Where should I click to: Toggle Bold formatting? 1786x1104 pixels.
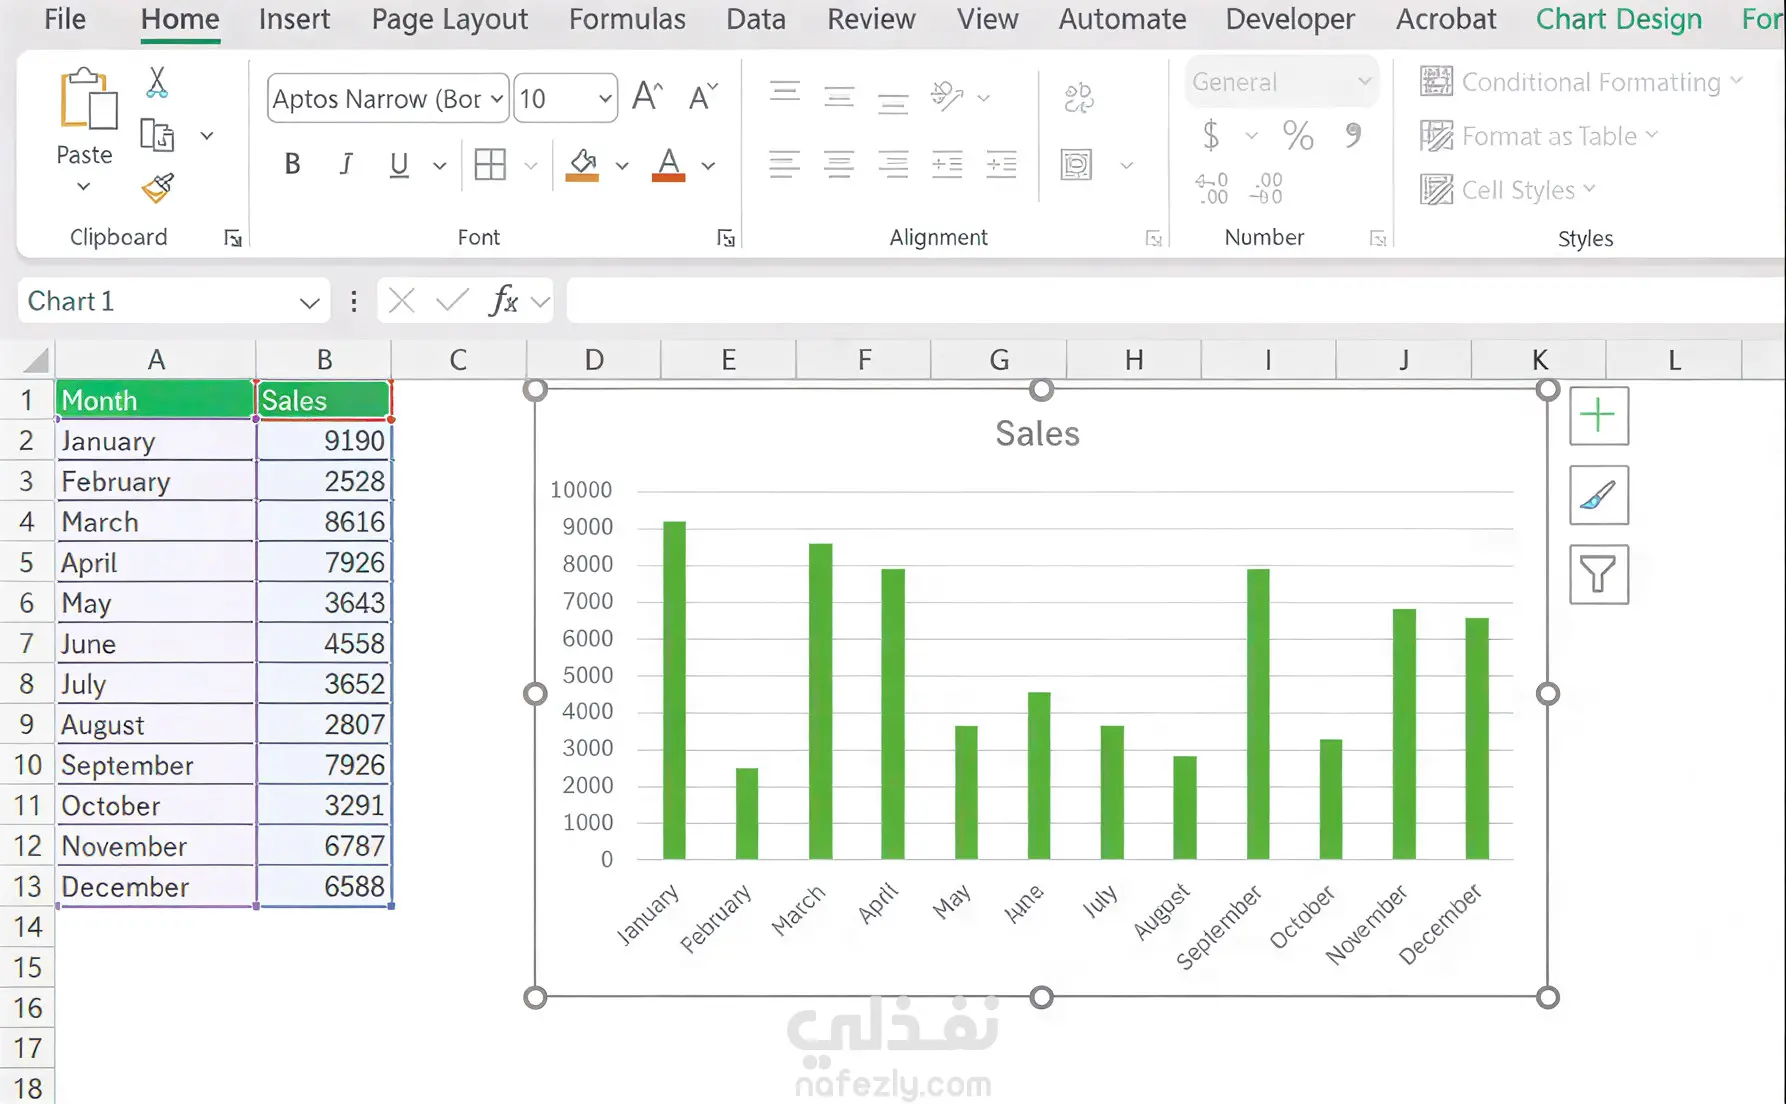(x=292, y=164)
